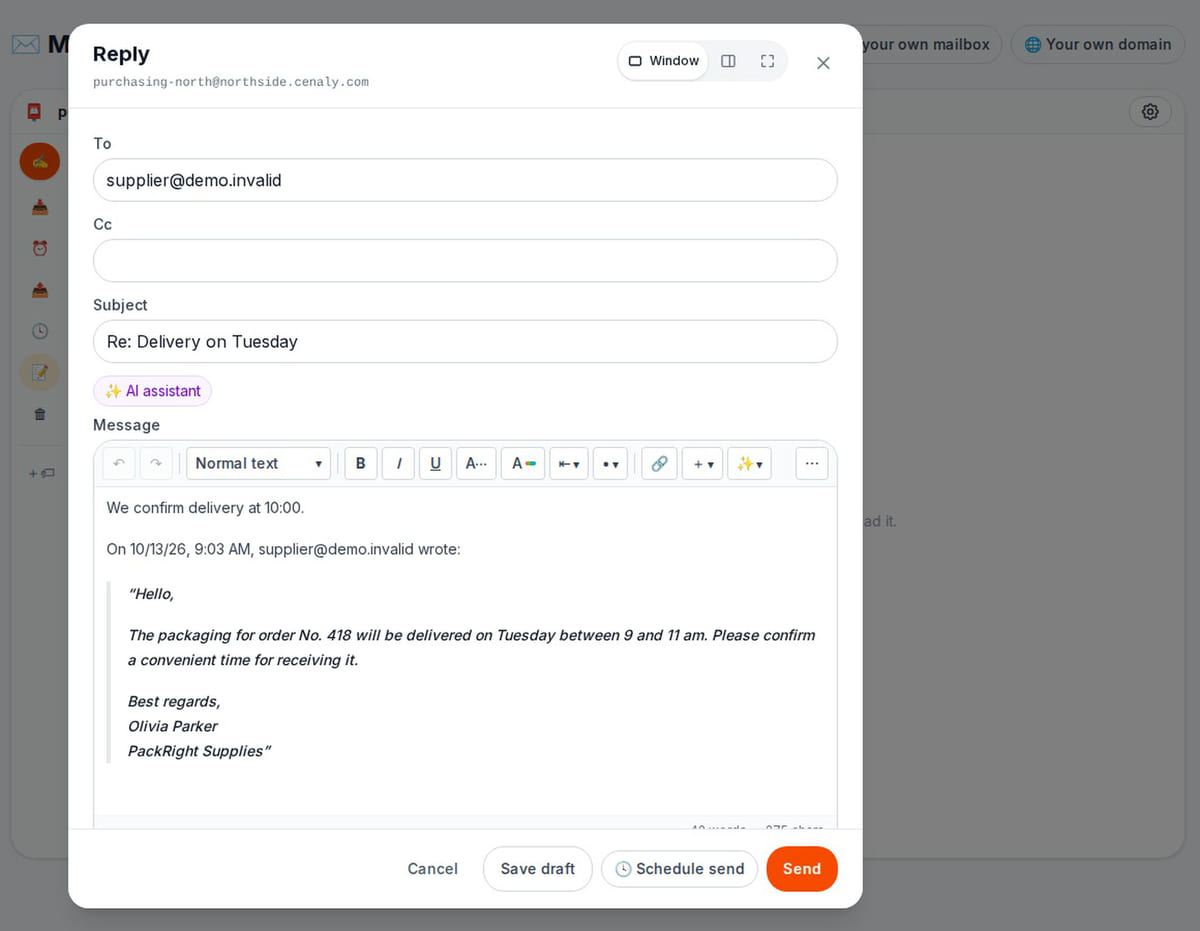This screenshot has height=931, width=1200.
Task: Click the To recipient field
Action: point(465,180)
